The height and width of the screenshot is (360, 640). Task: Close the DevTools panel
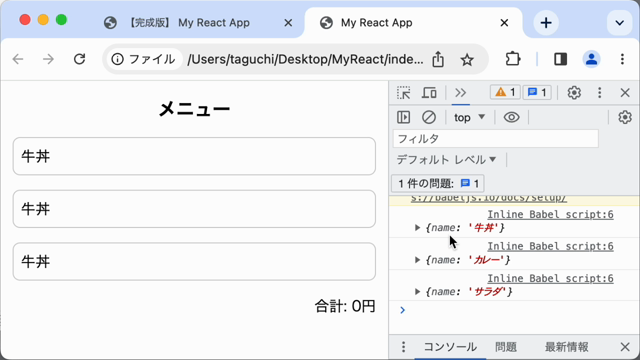pyautogui.click(x=625, y=93)
